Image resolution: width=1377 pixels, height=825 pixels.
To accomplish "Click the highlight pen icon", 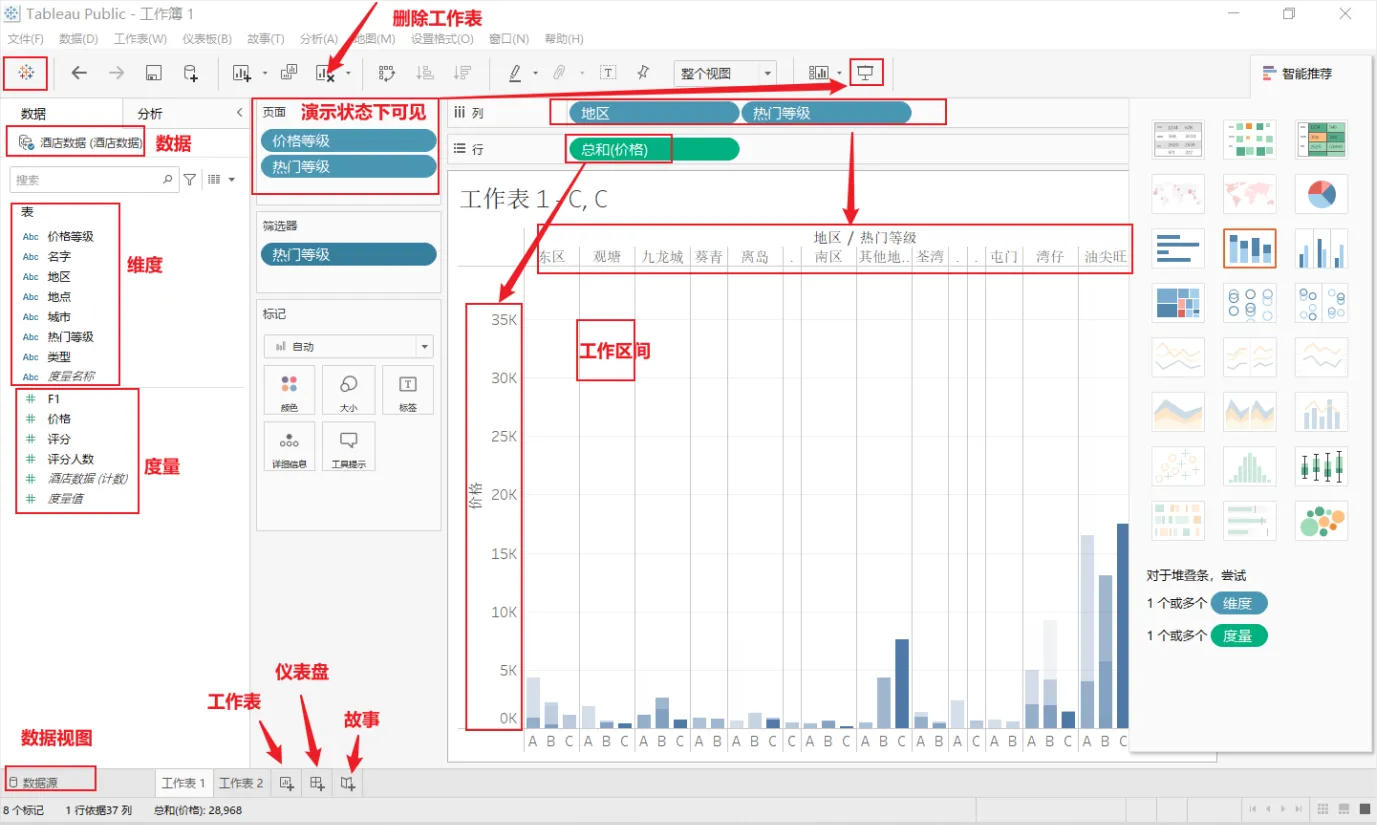I will (515, 73).
